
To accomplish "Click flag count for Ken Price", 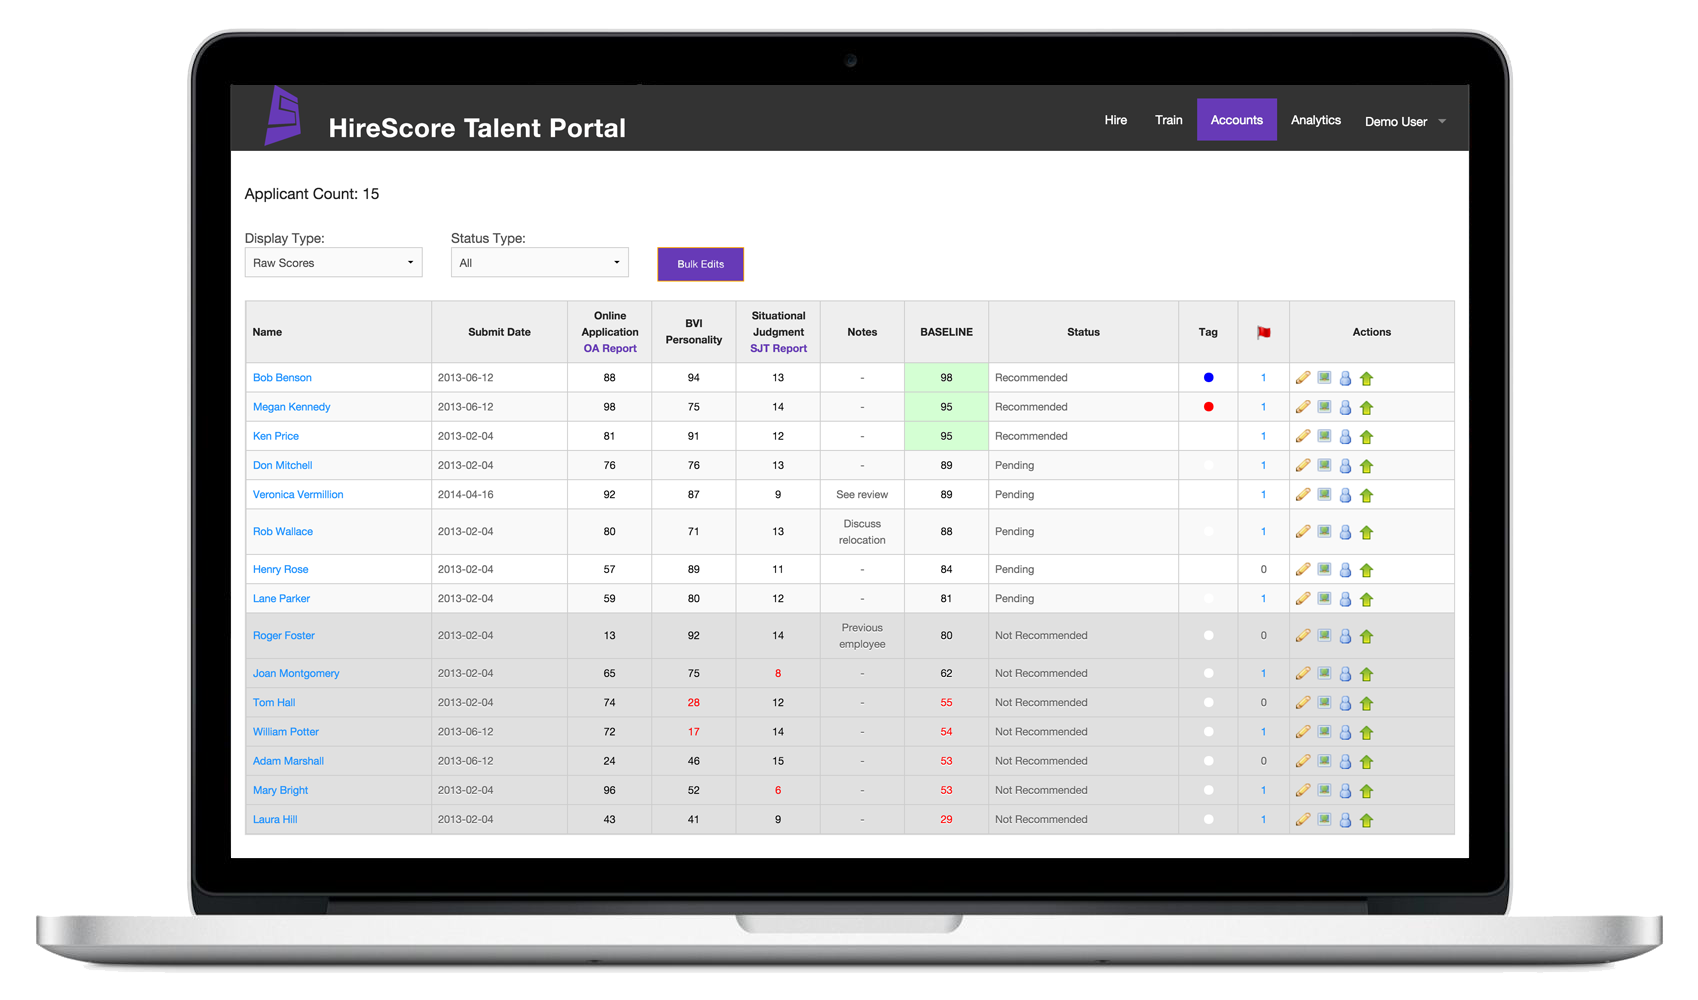I will 1263,436.
